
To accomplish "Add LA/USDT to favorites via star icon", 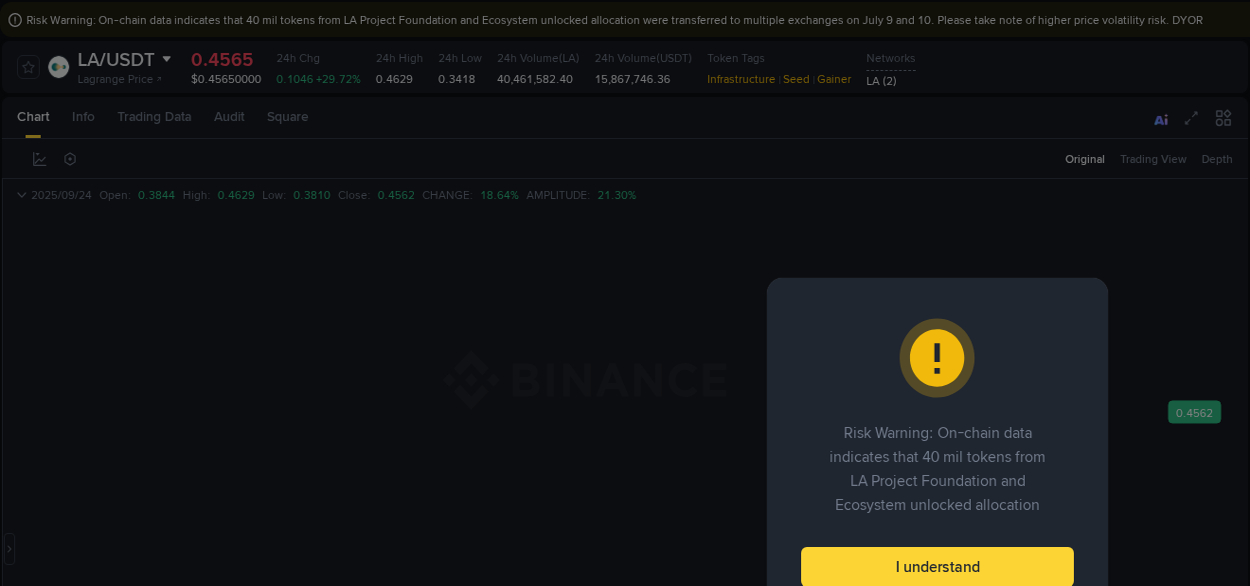I will (27, 66).
